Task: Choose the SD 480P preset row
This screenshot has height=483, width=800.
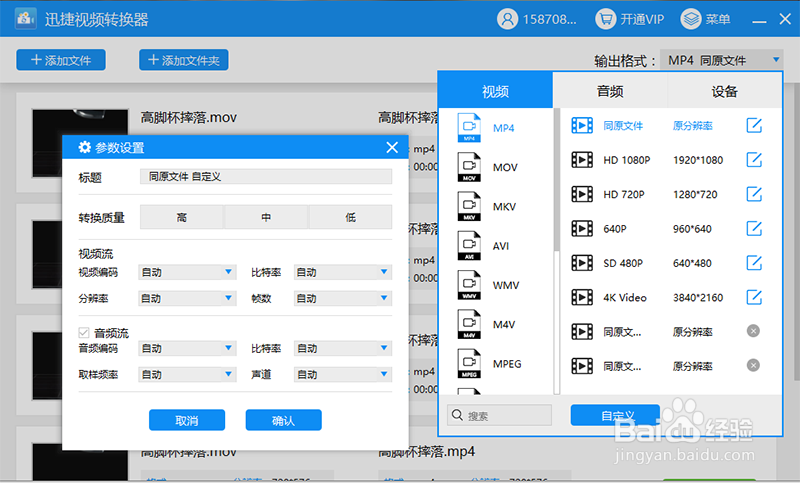Action: tap(670, 263)
